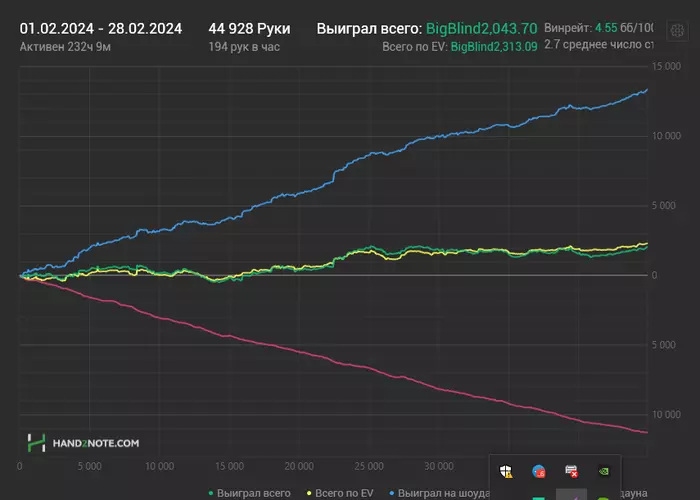Click the date range 01.02.2024 - 28.02.2024

coord(101,29)
